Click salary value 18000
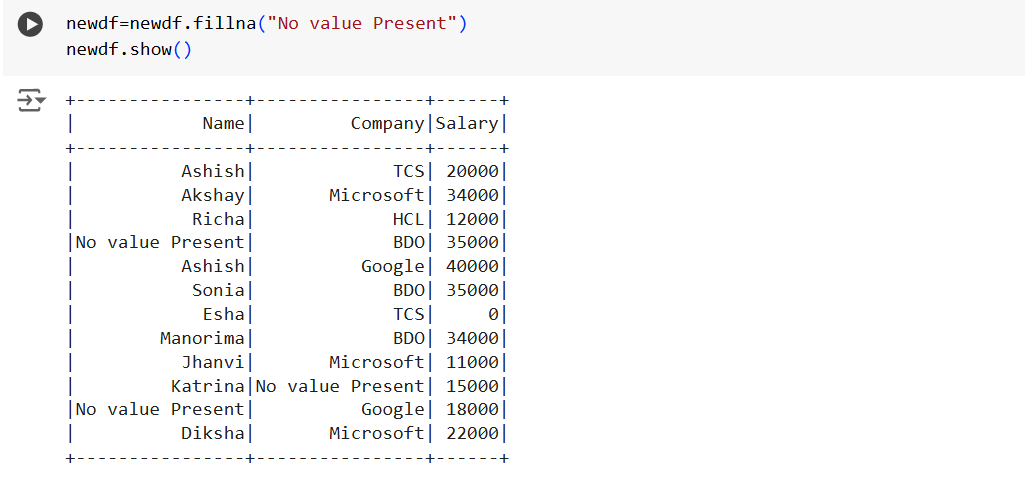The image size is (1025, 485). 472,409
